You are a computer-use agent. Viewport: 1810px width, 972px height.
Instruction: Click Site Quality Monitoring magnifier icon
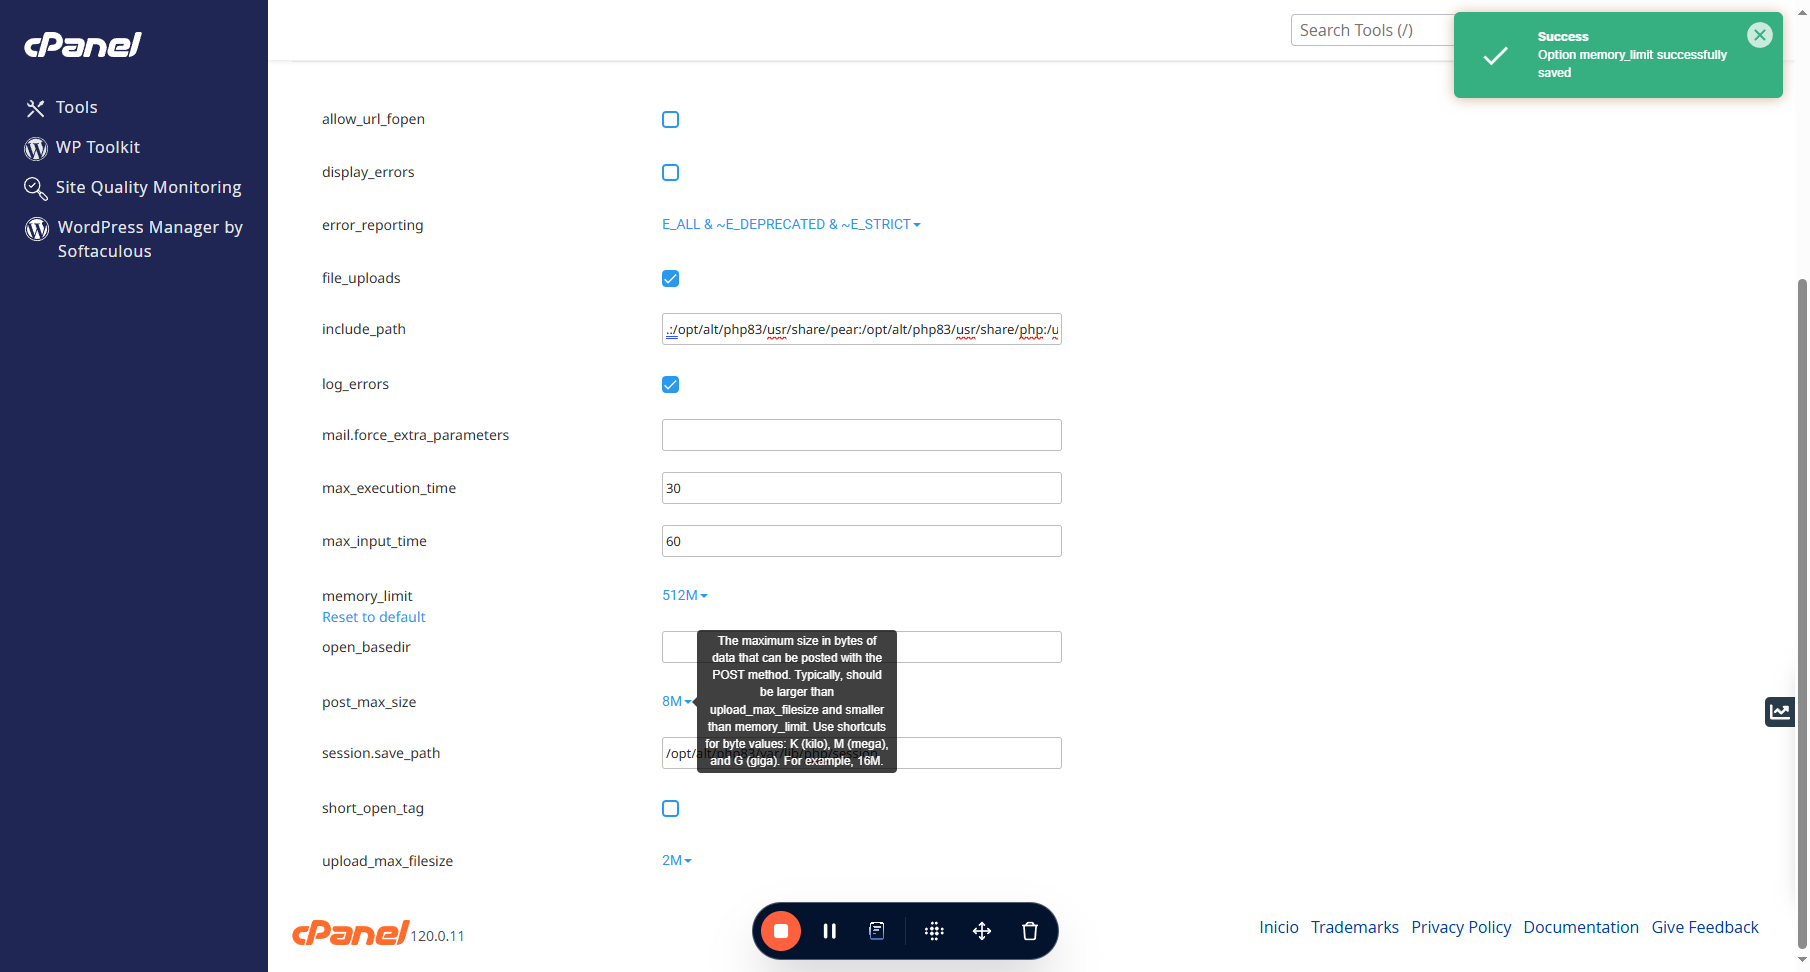[x=36, y=188]
